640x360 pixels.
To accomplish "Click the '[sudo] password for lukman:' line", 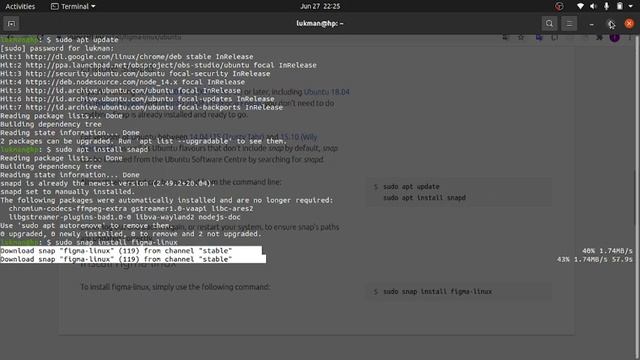I will (x=58, y=48).
